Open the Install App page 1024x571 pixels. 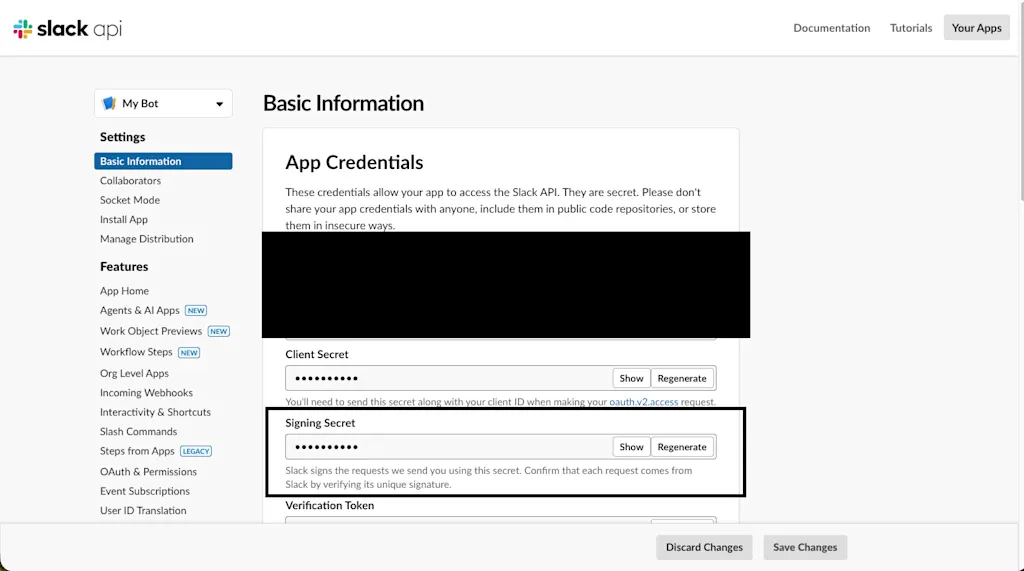point(123,220)
